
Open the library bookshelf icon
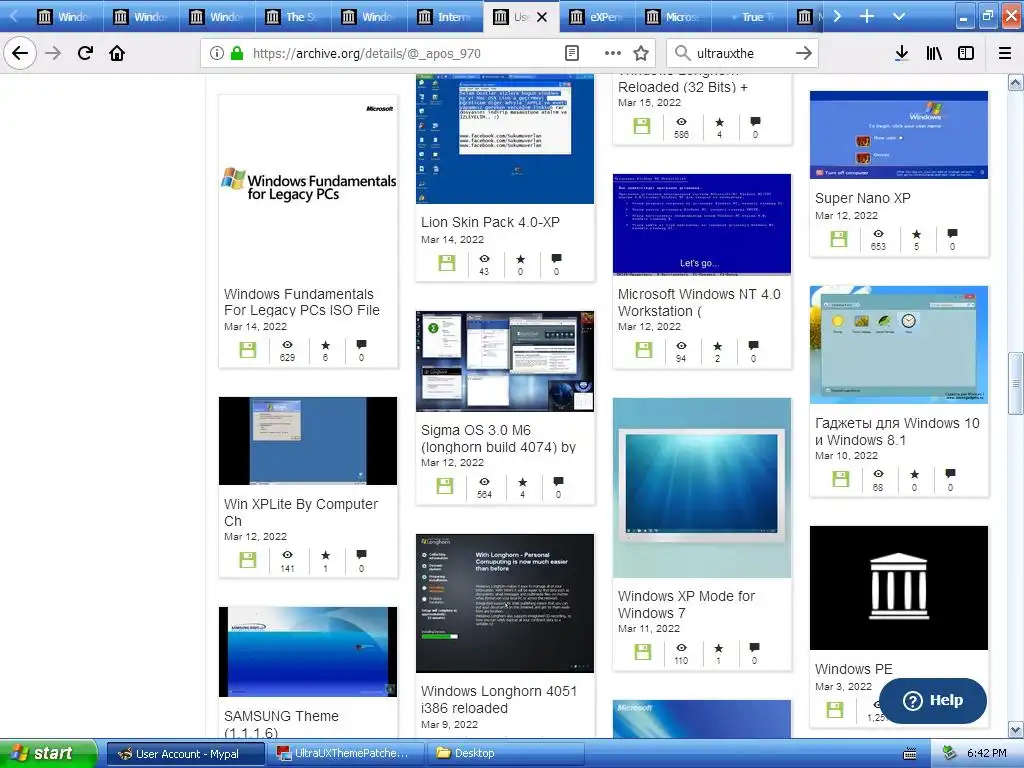click(x=934, y=53)
